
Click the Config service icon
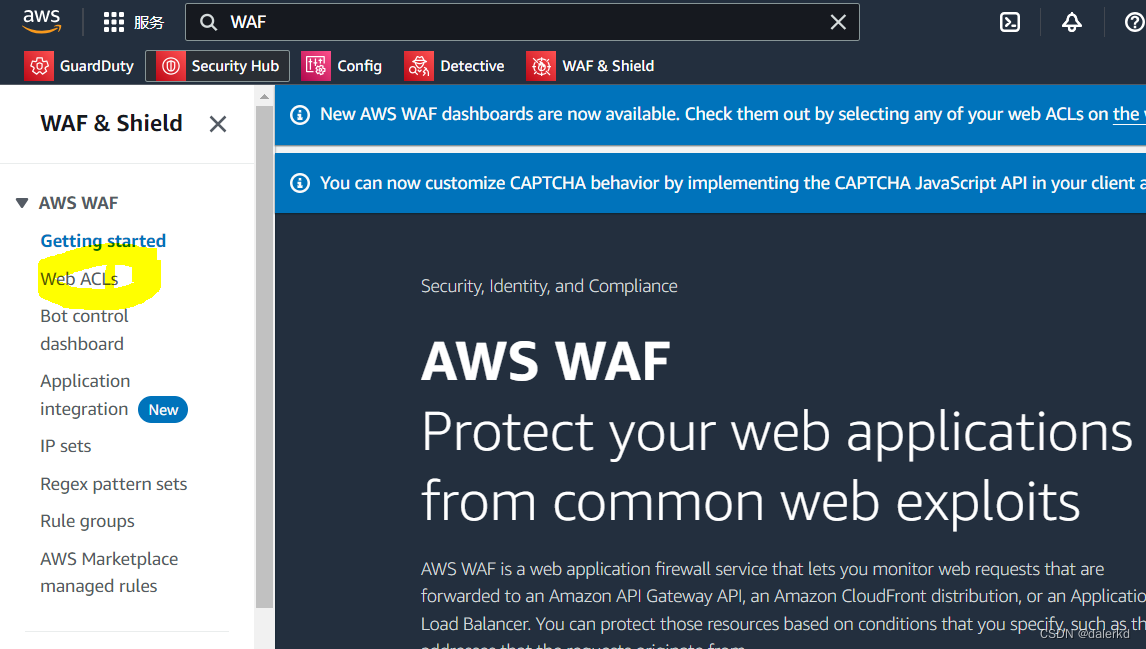pyautogui.click(x=316, y=66)
